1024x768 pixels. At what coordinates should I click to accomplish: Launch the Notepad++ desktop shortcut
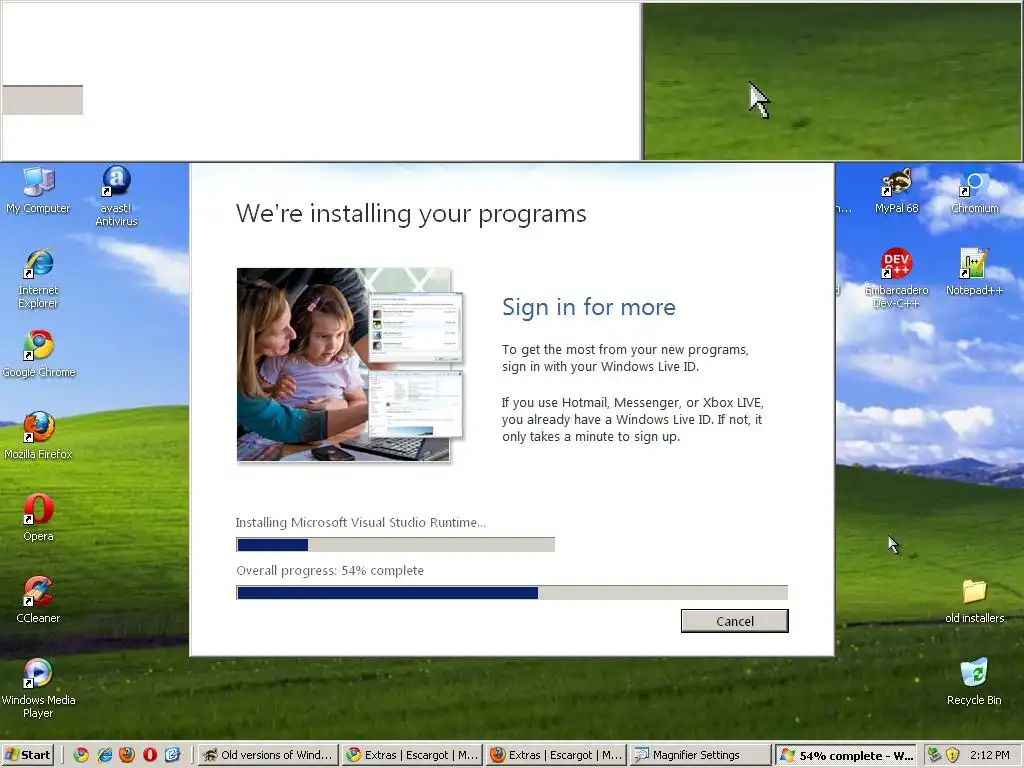coord(974,272)
